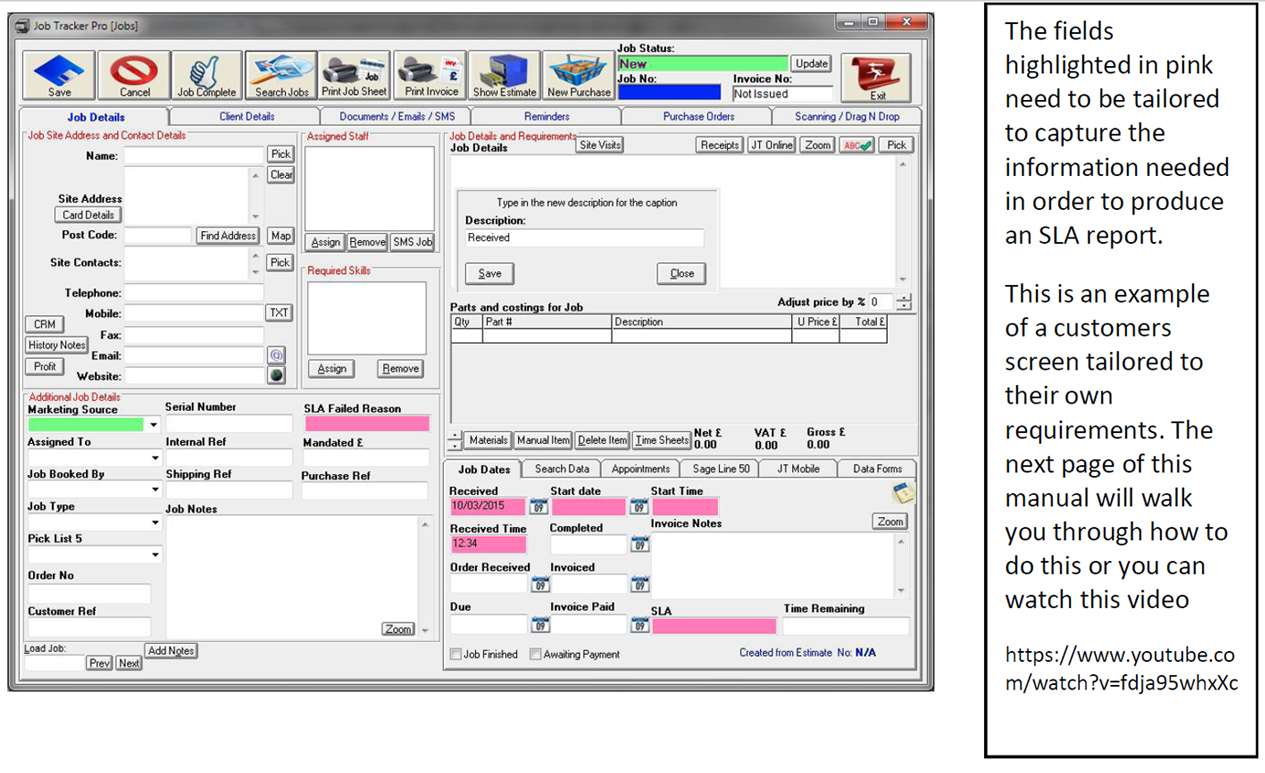Screen dimensions: 1265x773
Task: Open Search Jobs from toolbar
Action: click(281, 76)
